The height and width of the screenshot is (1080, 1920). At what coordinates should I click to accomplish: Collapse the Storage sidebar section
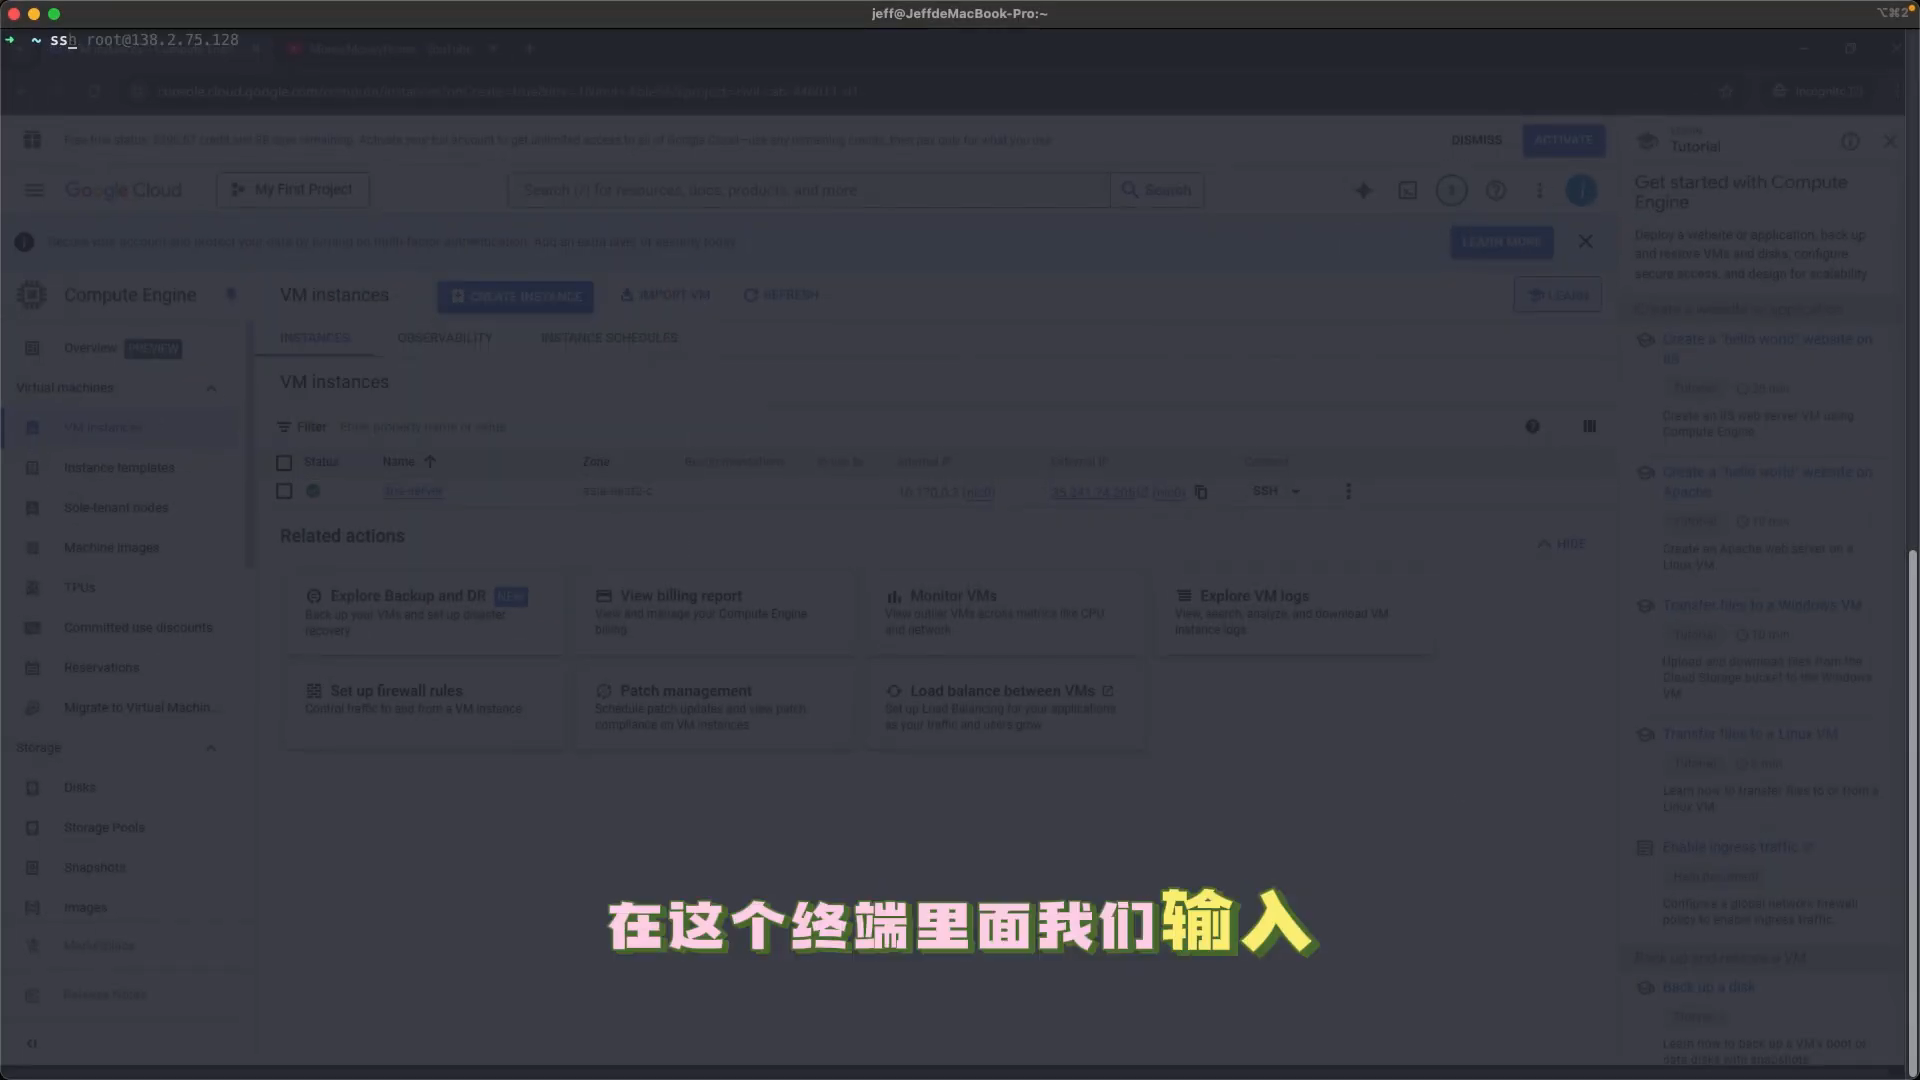[211, 748]
